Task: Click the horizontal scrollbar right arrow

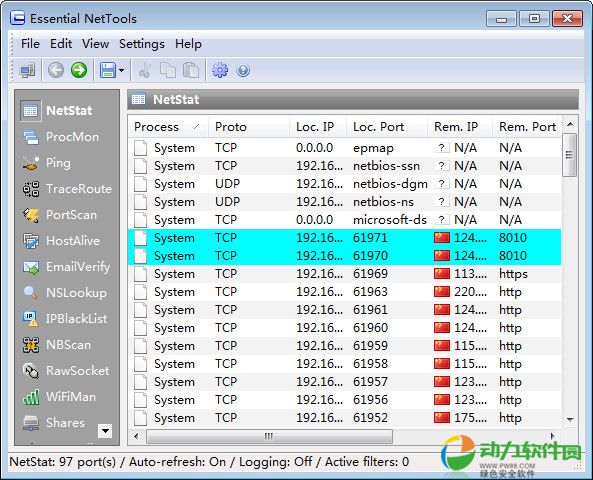Action: 553,436
